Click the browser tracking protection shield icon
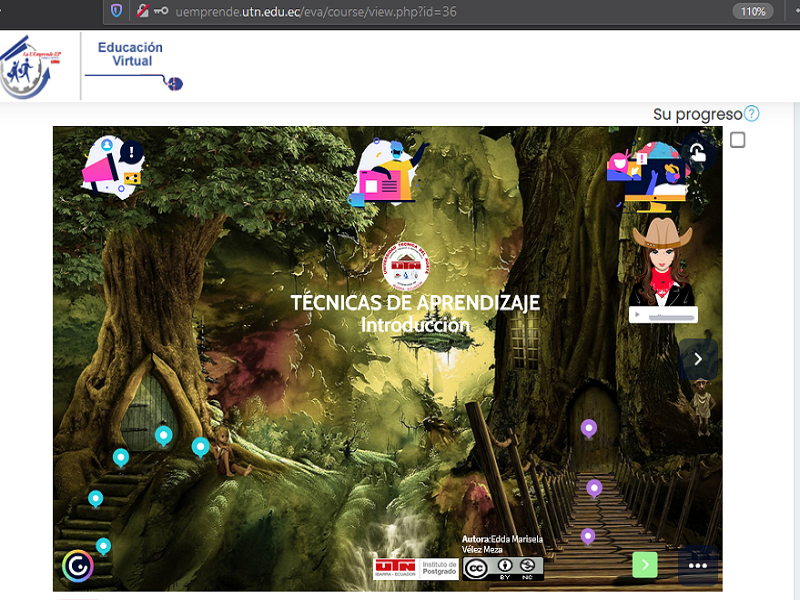 (116, 11)
